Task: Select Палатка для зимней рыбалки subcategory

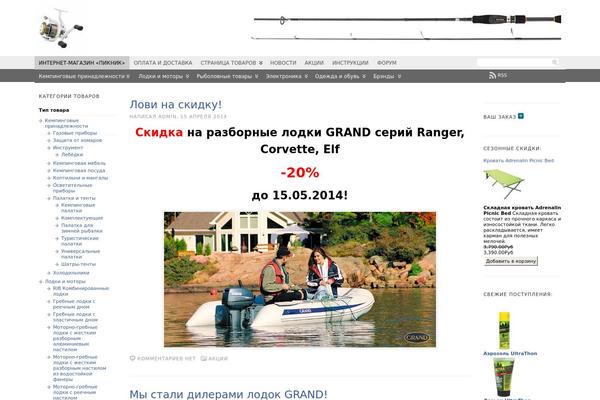Action: (82, 228)
